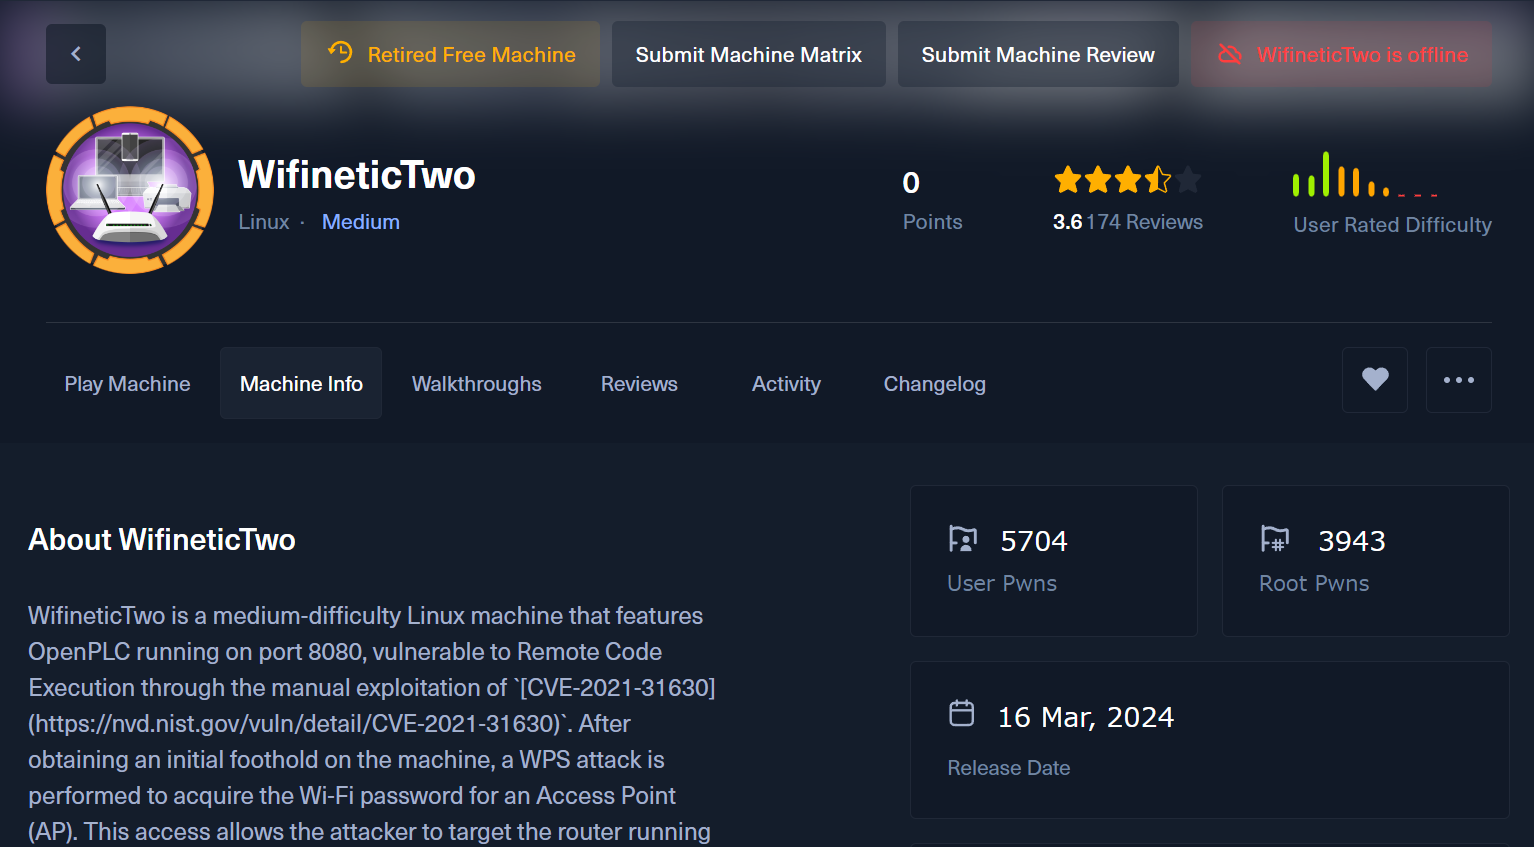Click the 16 Mar, 2024 date
The image size is (1534, 847).
point(1086,717)
